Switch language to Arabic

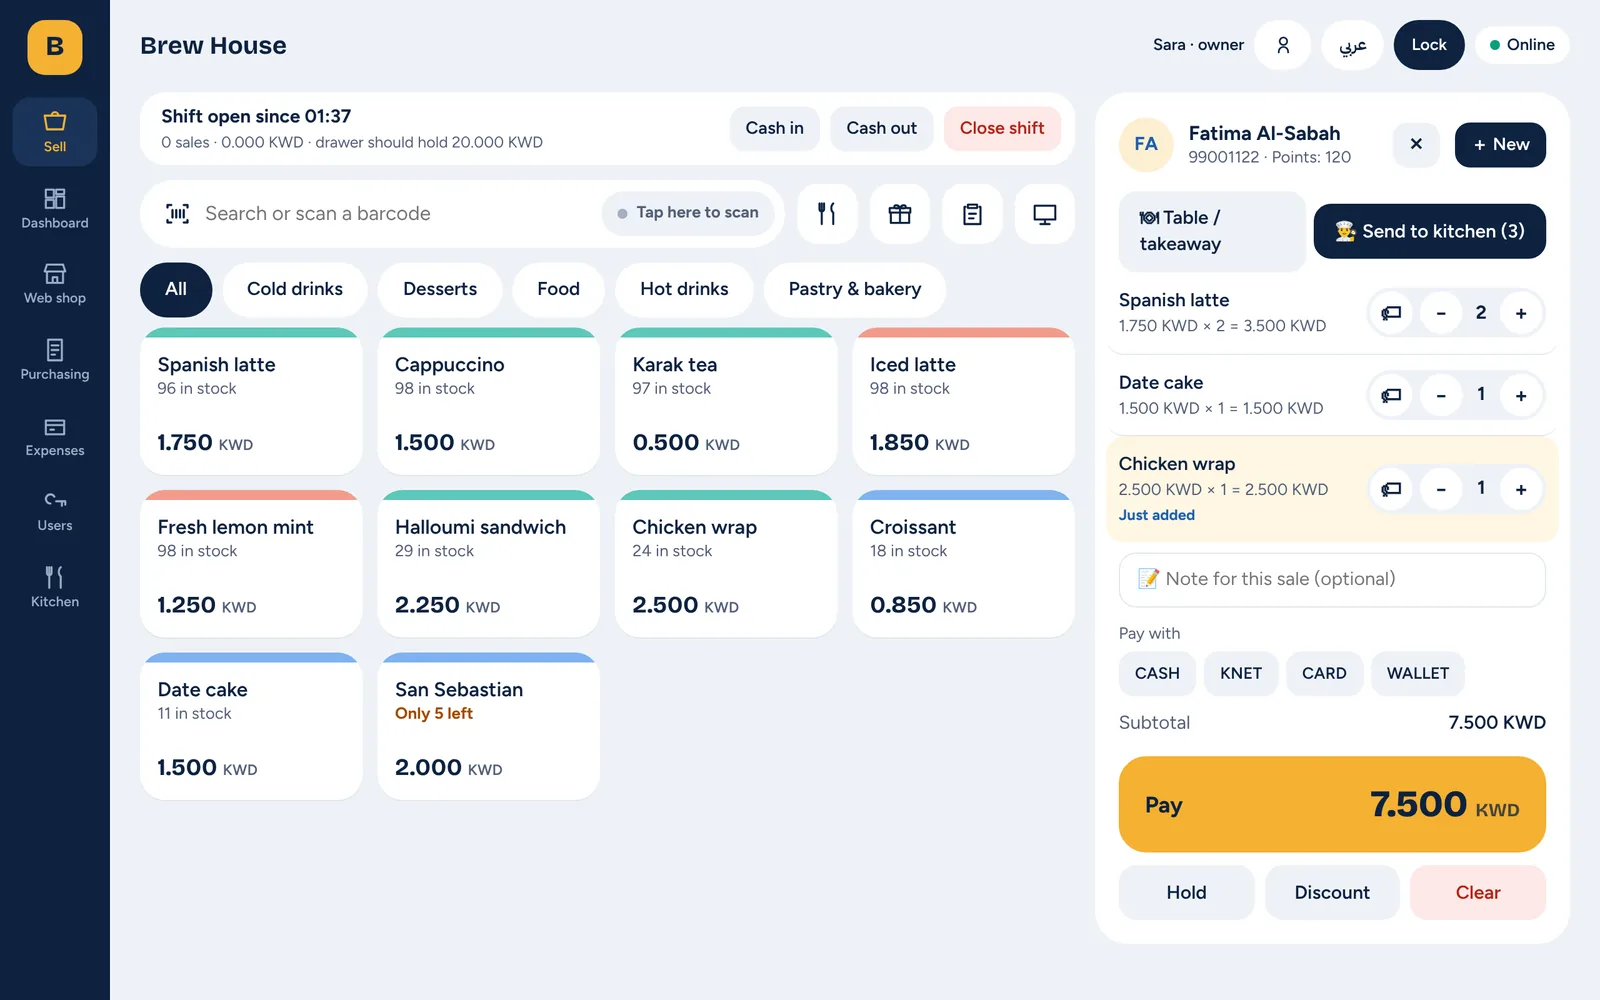click(x=1353, y=45)
